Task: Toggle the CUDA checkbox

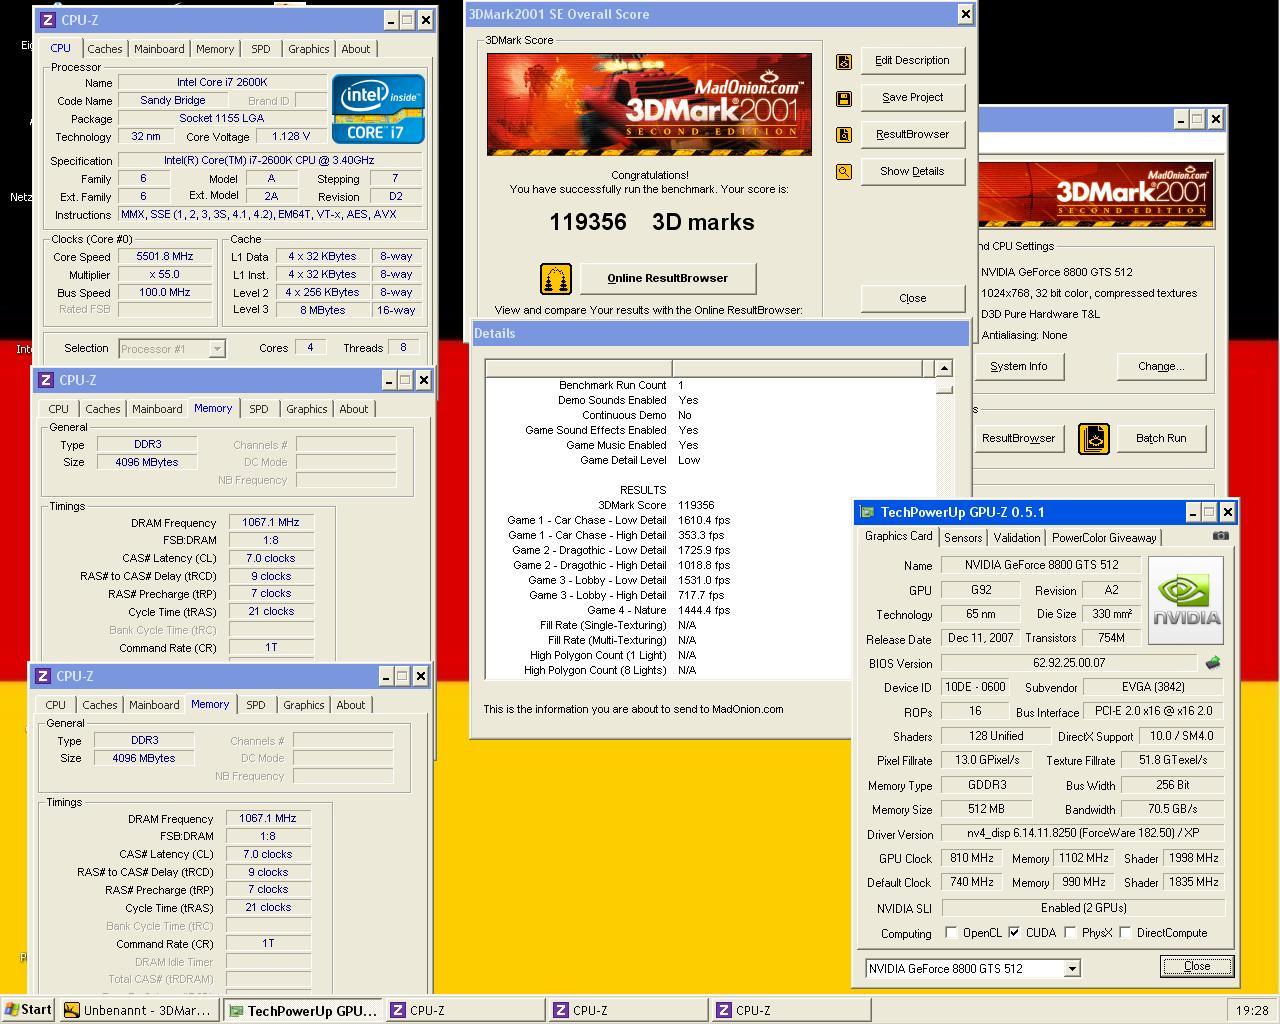Action: point(1014,932)
